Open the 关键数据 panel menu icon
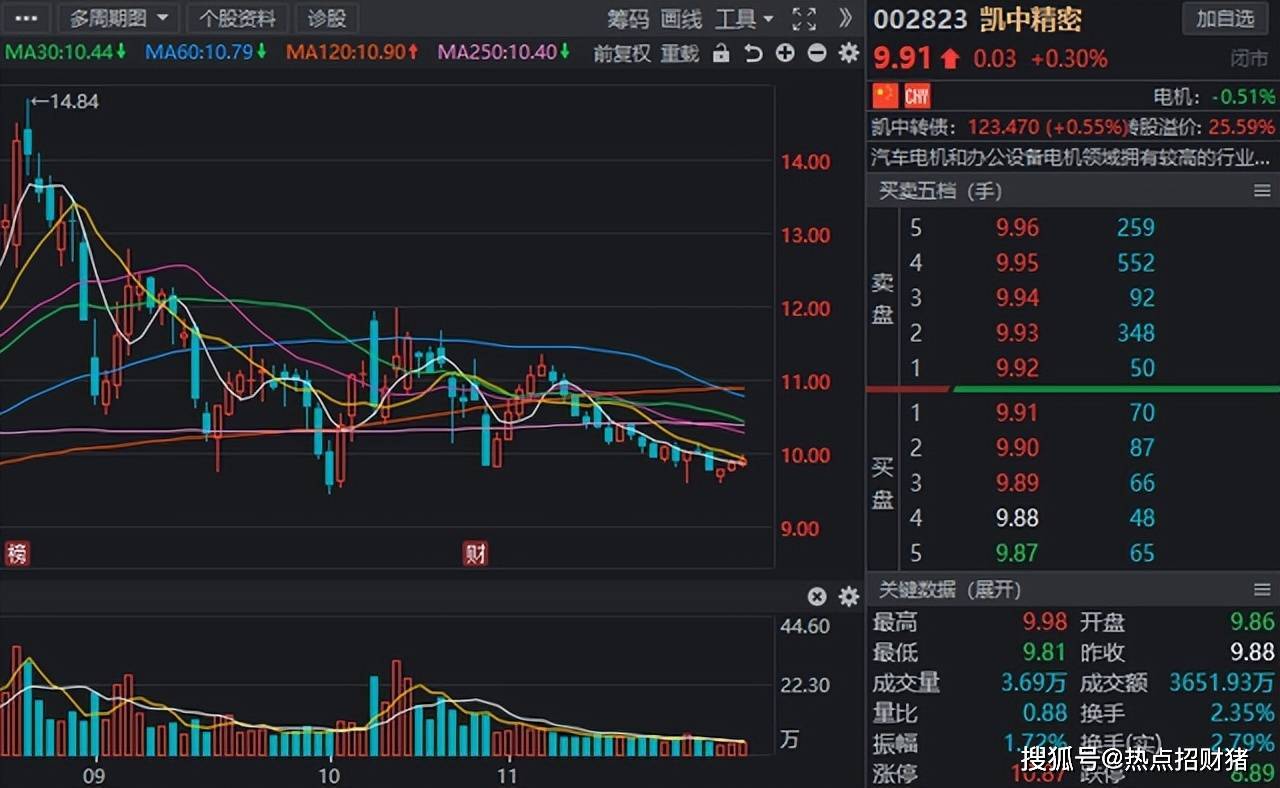 coord(1262,590)
